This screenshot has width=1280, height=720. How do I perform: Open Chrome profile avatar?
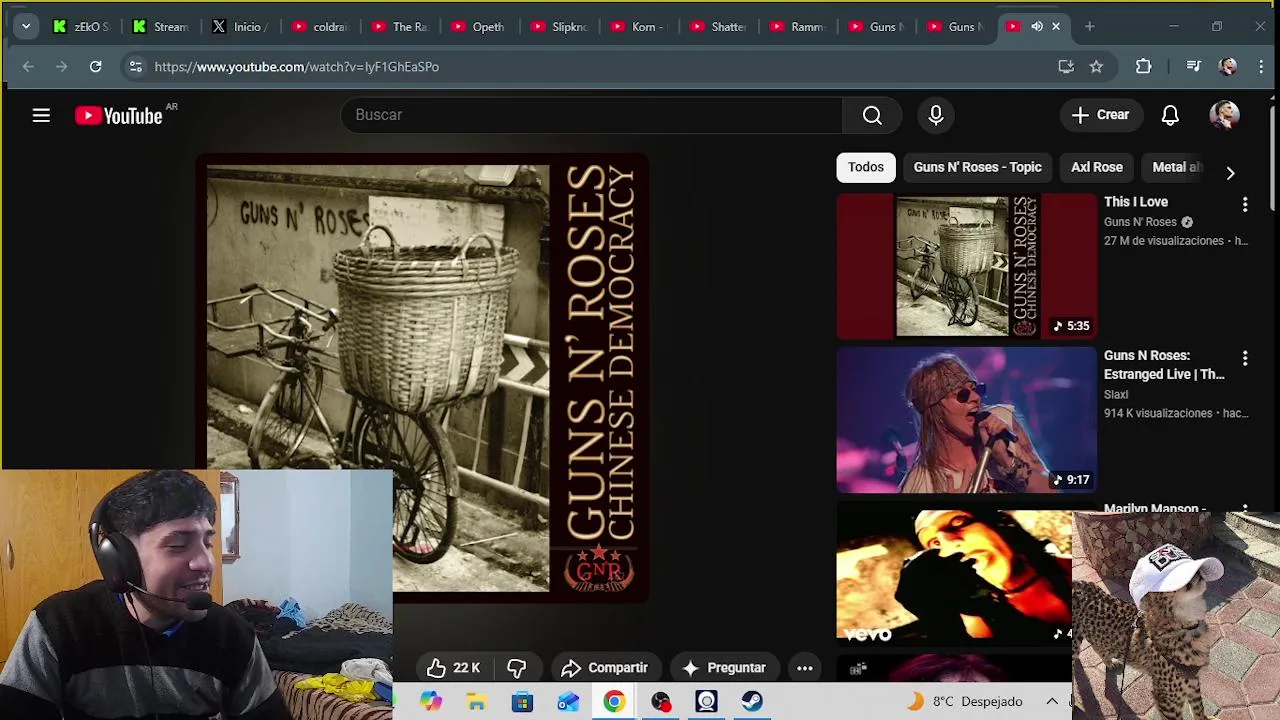pos(1228,67)
